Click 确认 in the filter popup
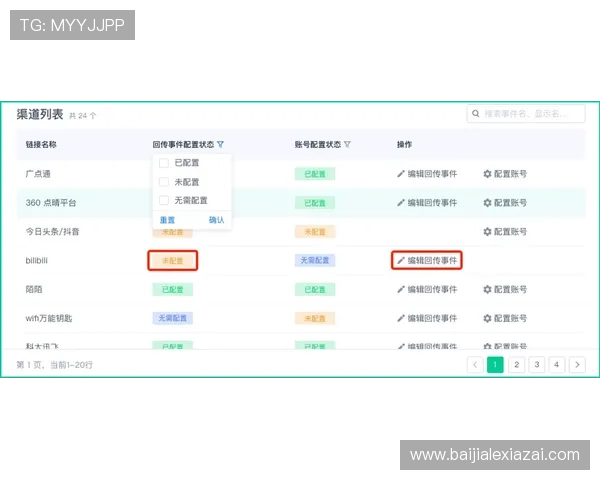The image size is (600, 480). (x=216, y=220)
